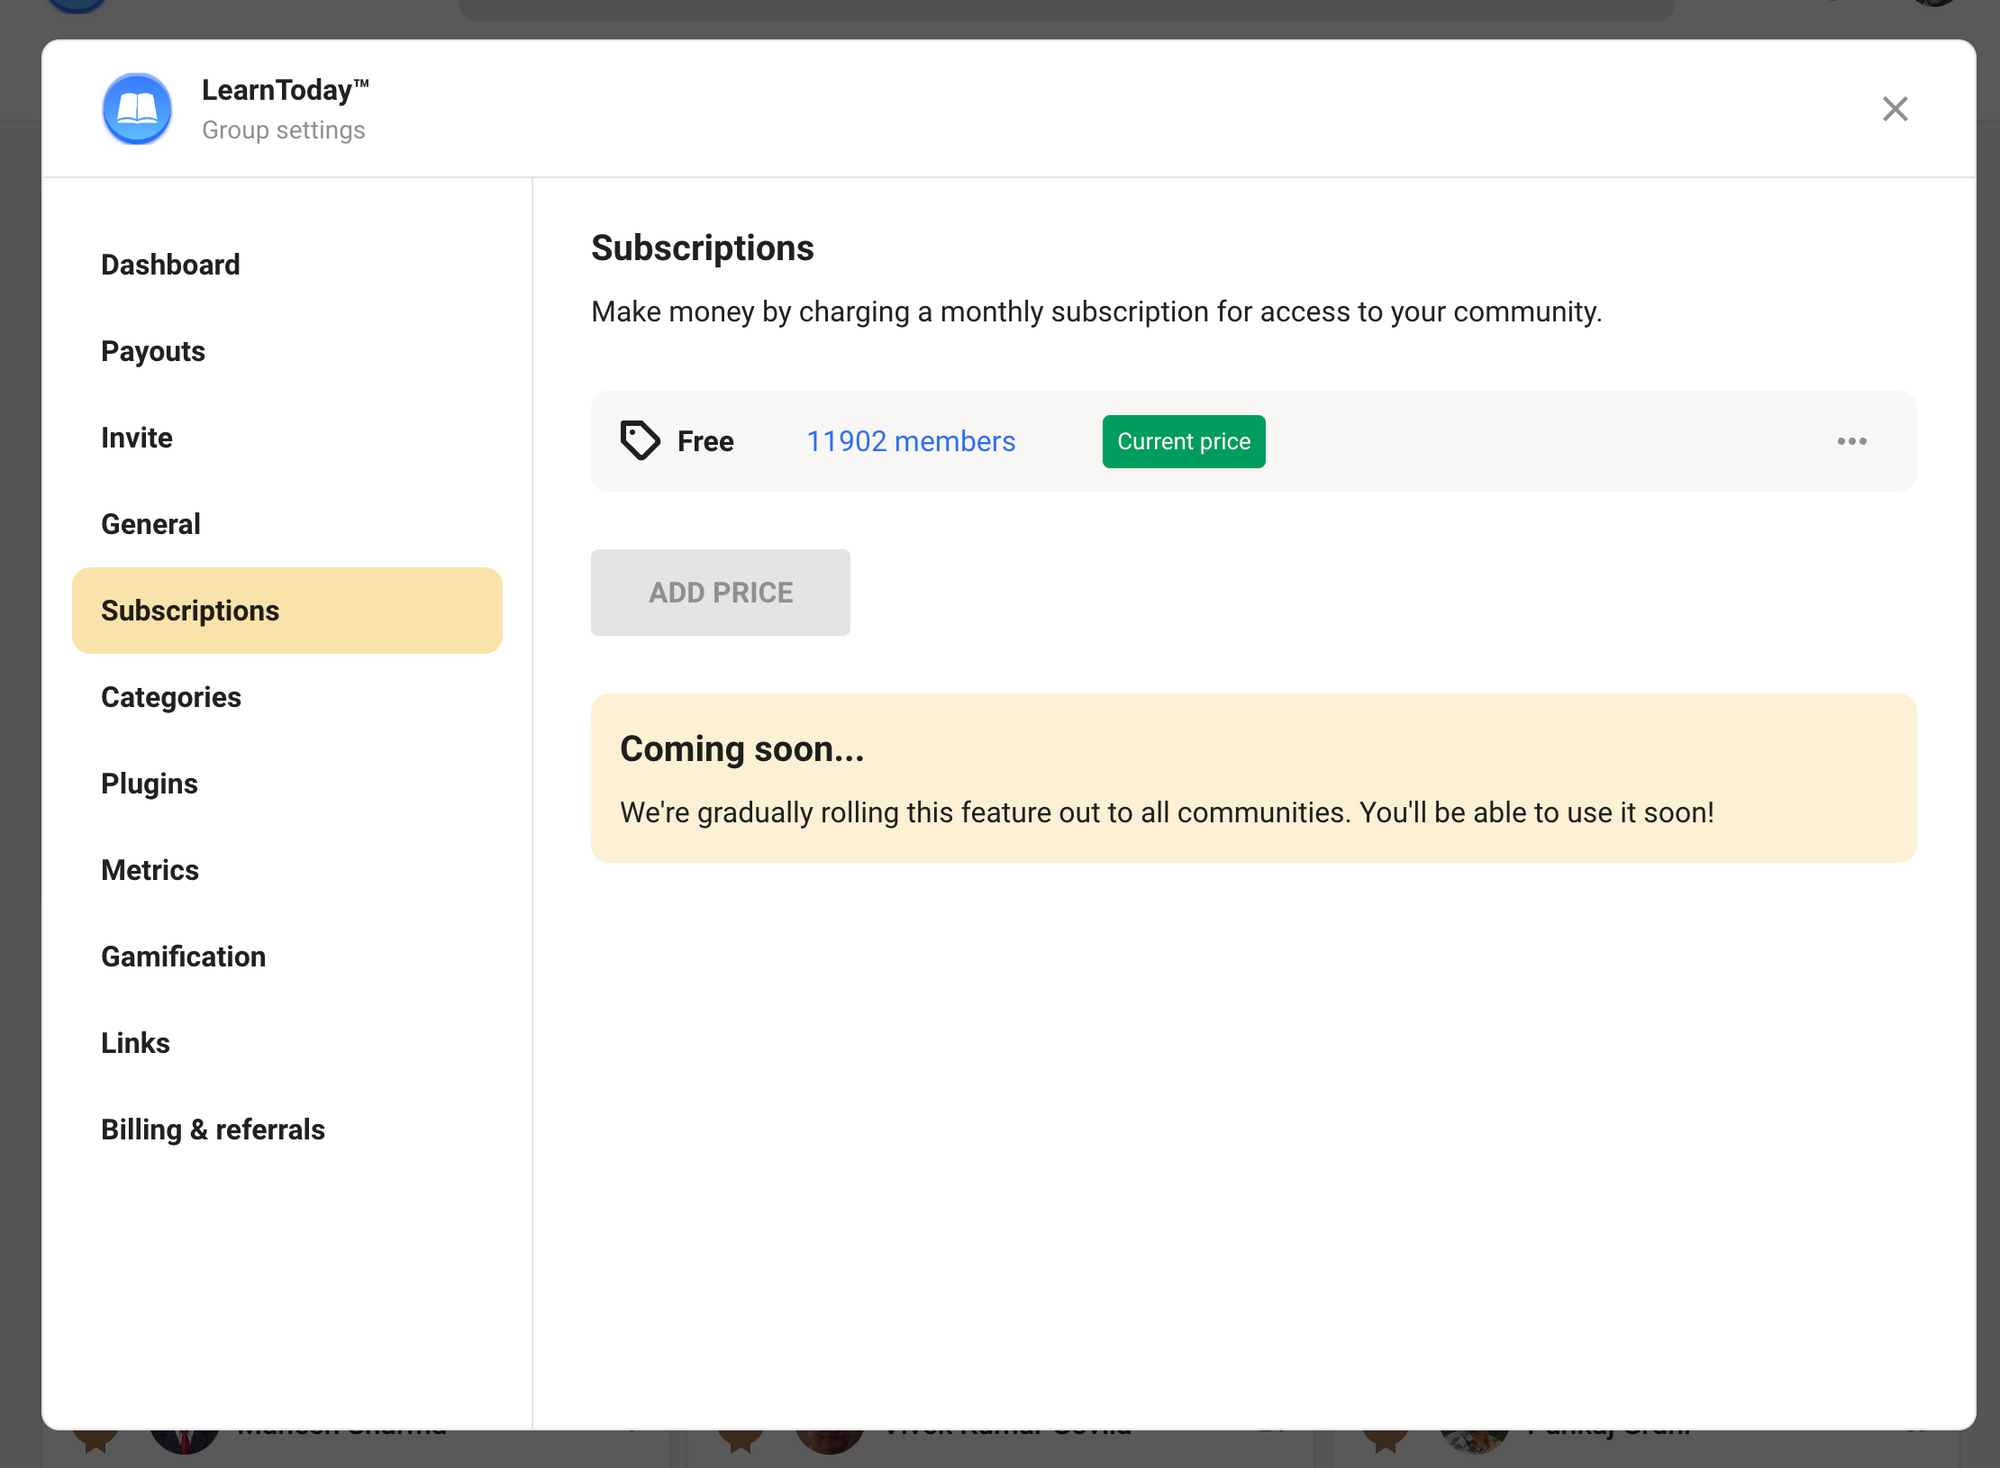Image resolution: width=2000 pixels, height=1468 pixels.
Task: Click the green Current price badge
Action: click(1183, 441)
